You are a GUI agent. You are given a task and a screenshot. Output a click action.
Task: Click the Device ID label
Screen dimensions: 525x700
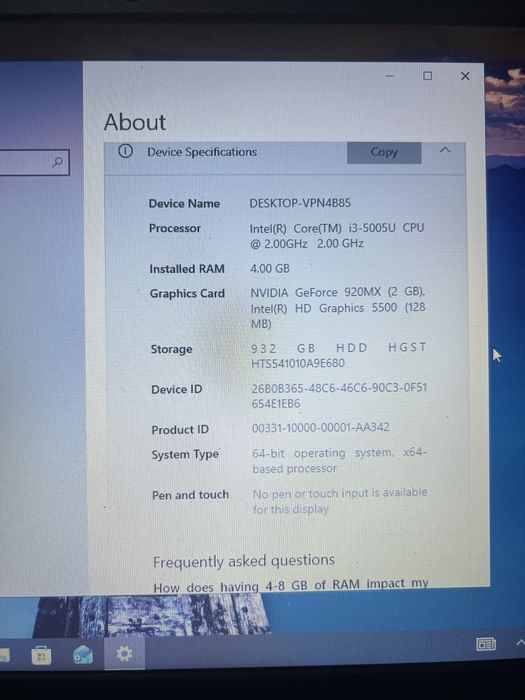click(176, 389)
